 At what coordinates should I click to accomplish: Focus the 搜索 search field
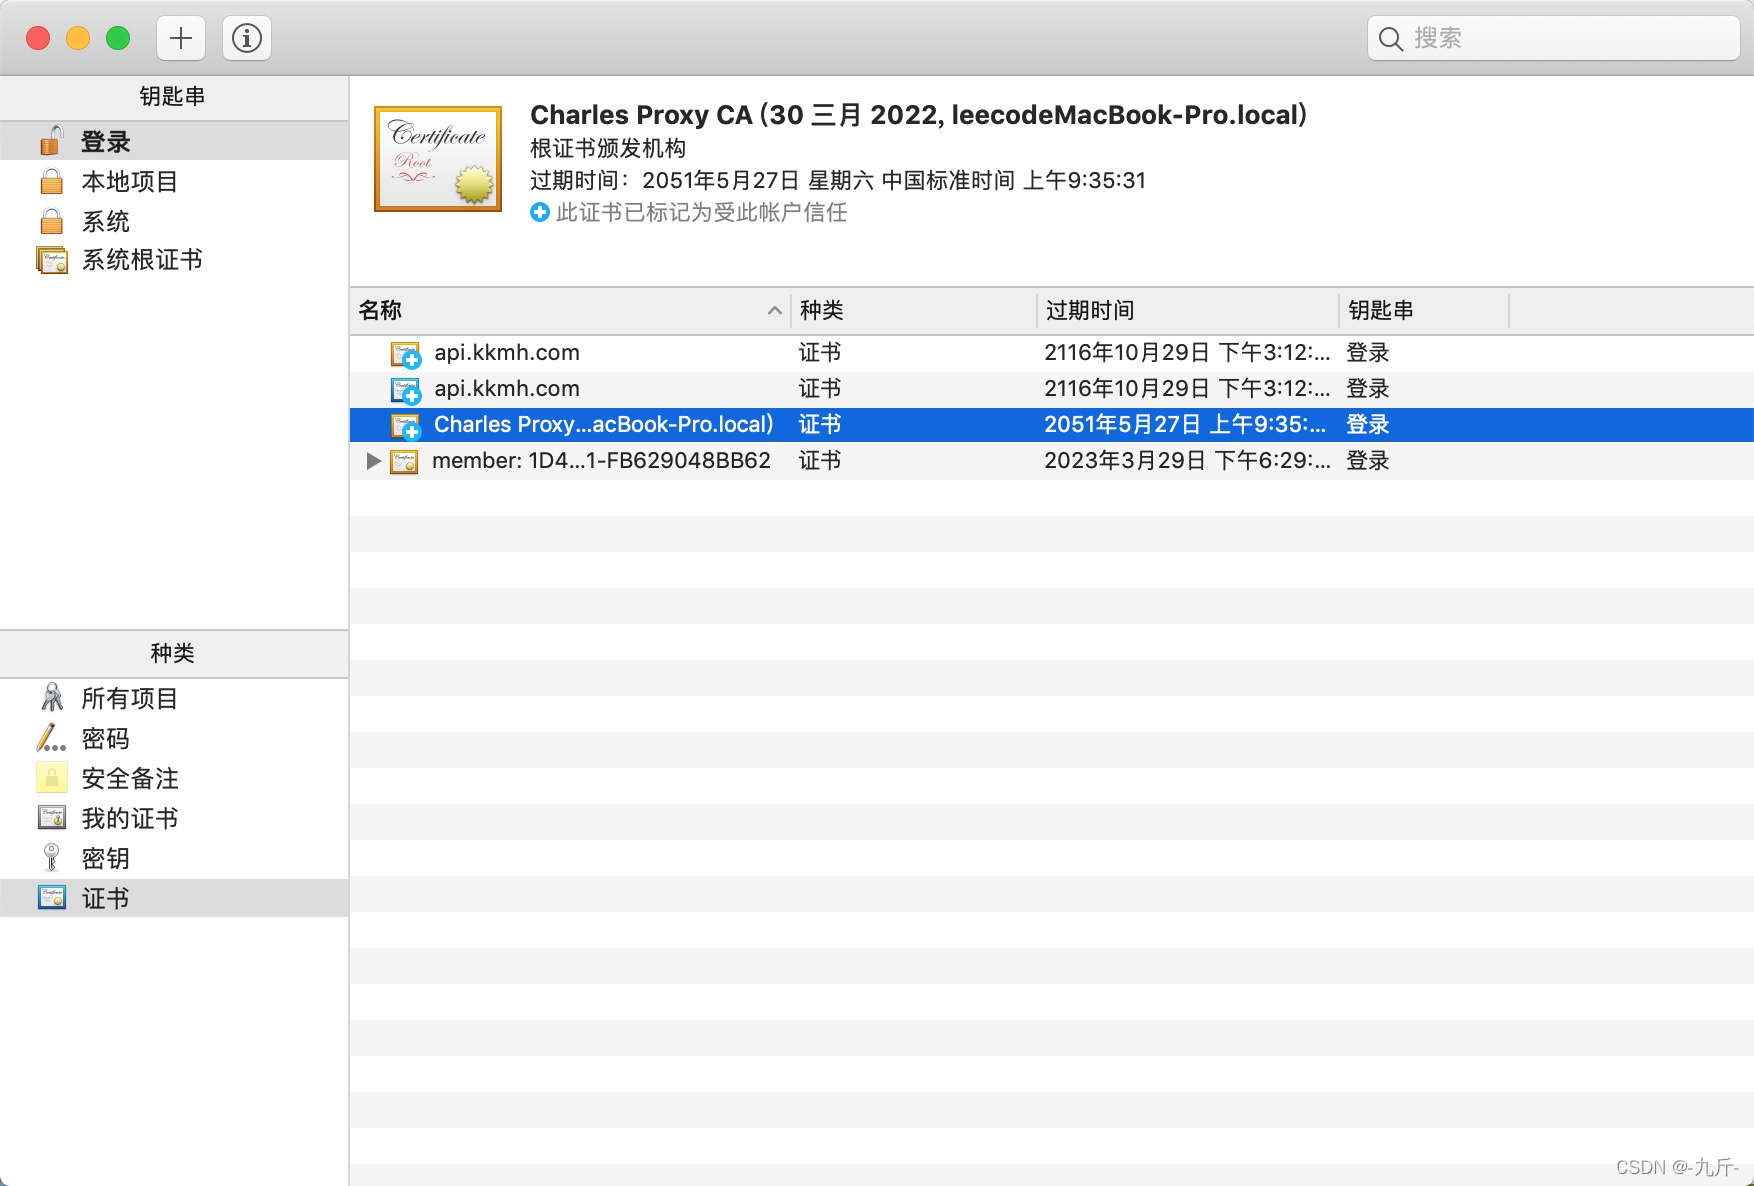coord(1554,38)
